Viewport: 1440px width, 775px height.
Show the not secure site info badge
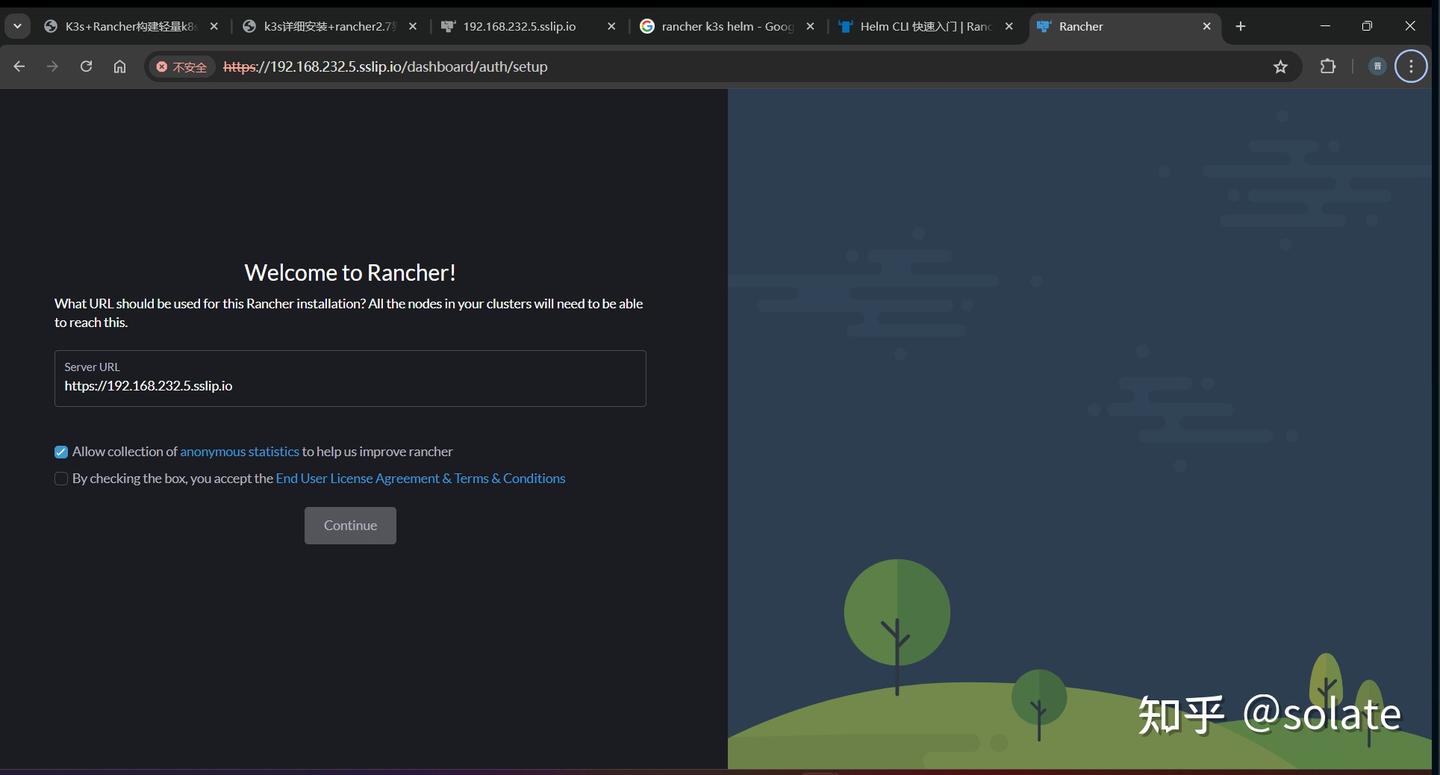[x=181, y=67]
